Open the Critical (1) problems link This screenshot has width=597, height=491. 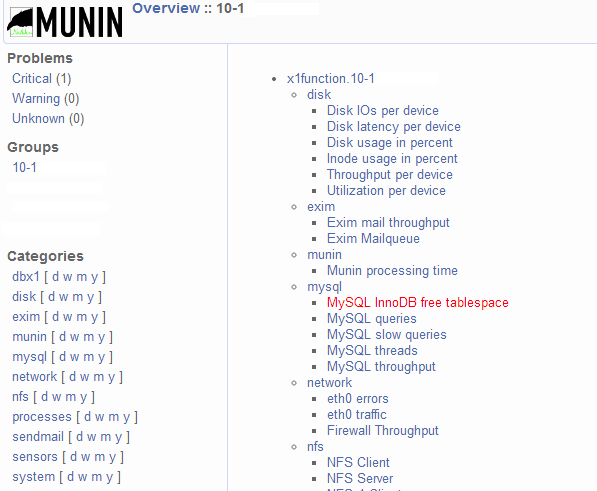click(x=42, y=78)
